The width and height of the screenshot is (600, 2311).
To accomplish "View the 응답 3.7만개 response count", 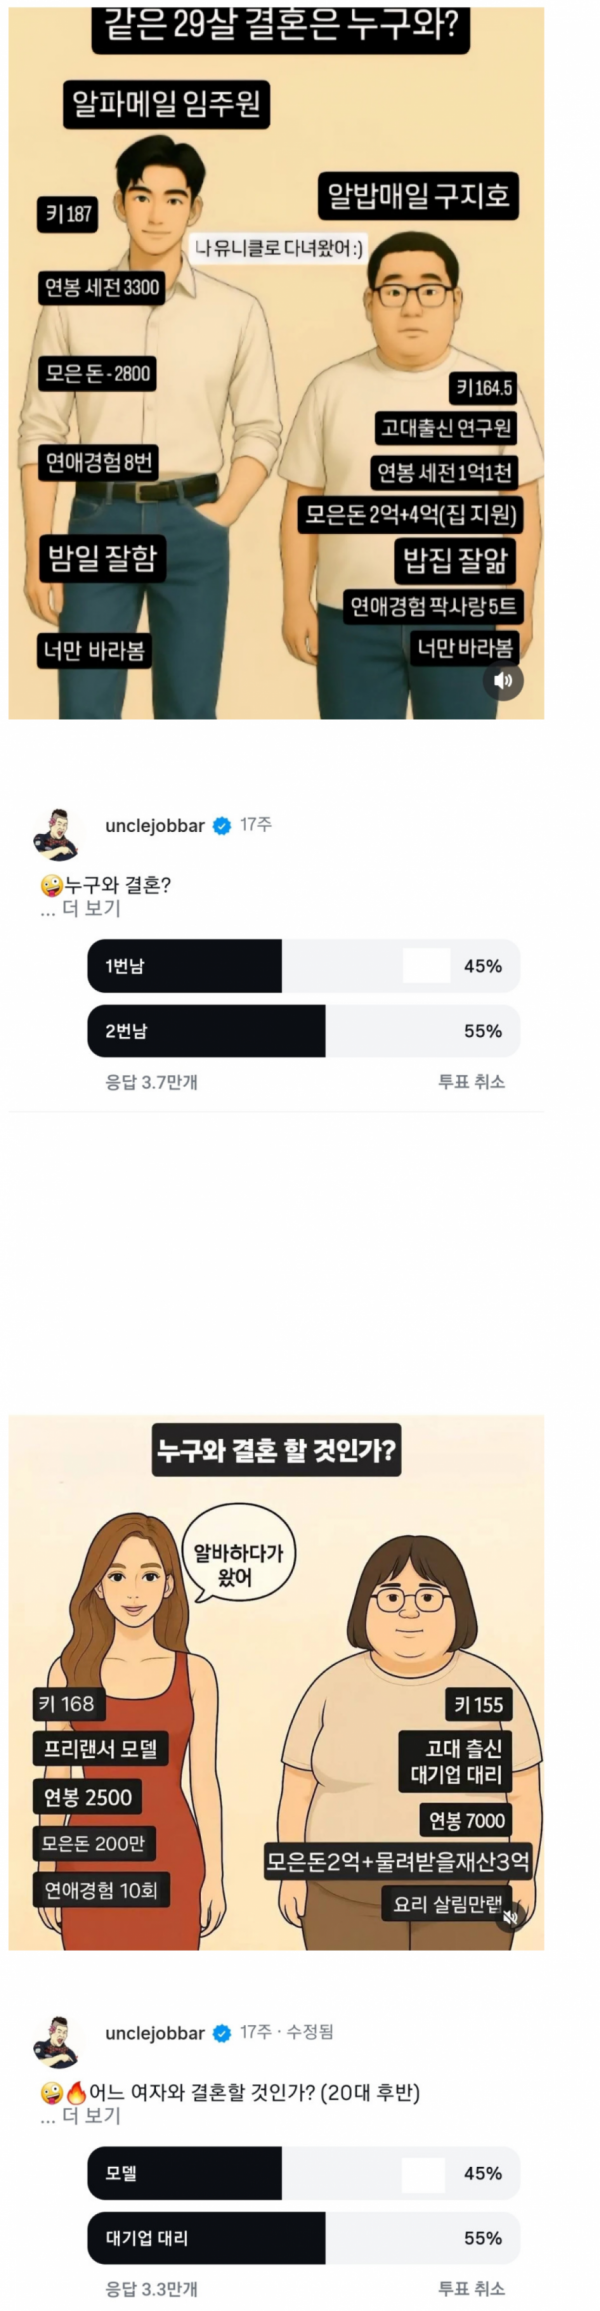I will [x=151, y=1082].
